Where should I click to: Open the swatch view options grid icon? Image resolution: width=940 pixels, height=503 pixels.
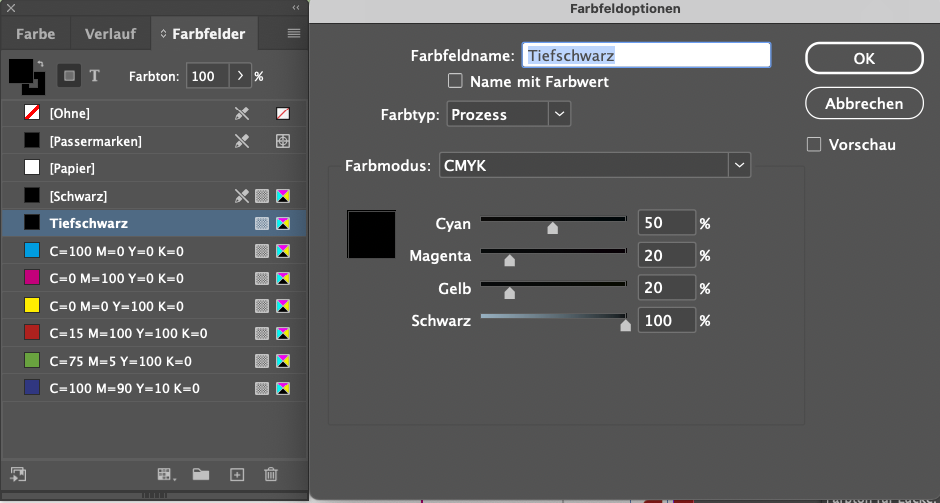pyautogui.click(x=166, y=474)
